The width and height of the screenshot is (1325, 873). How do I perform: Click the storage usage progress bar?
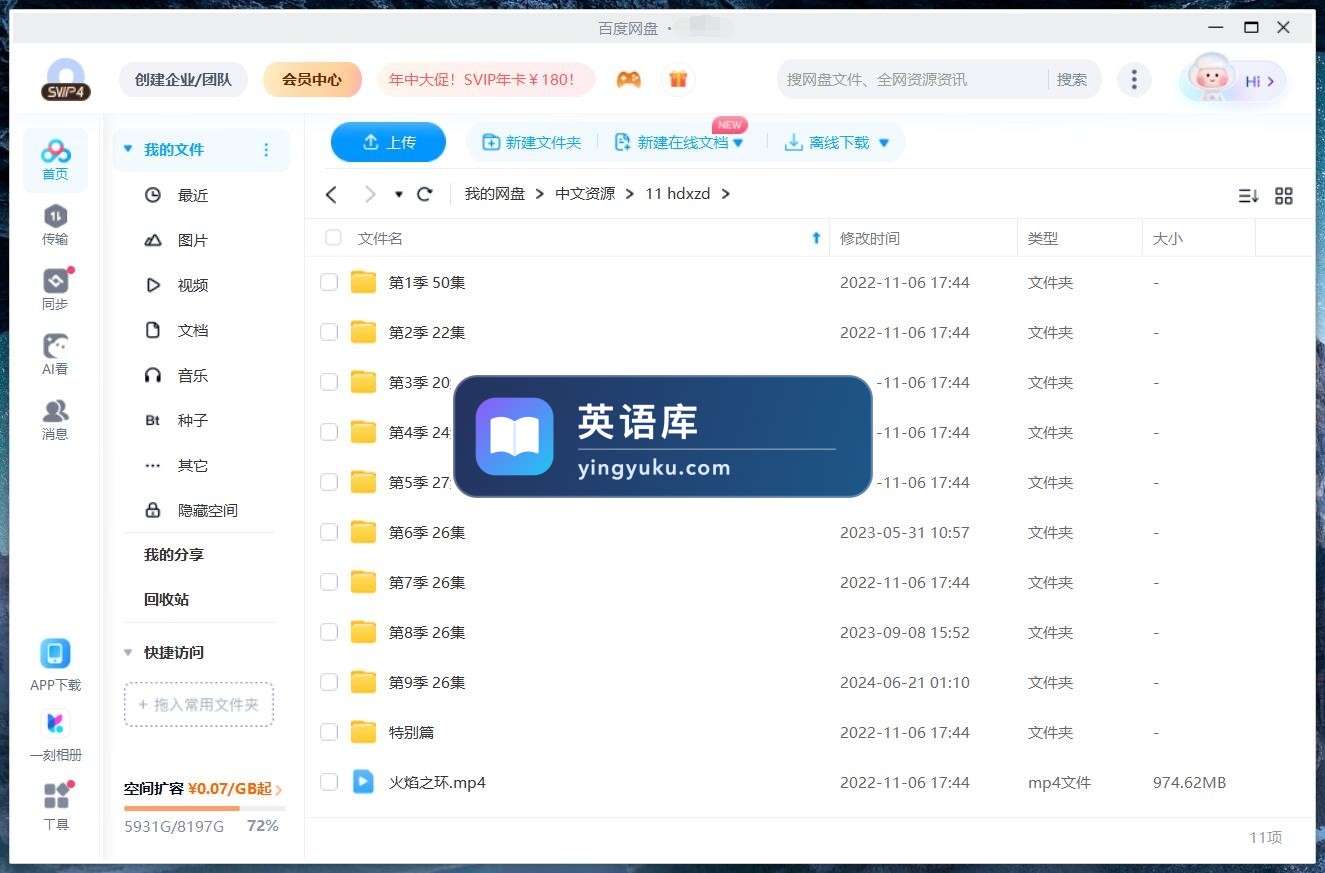pos(205,808)
